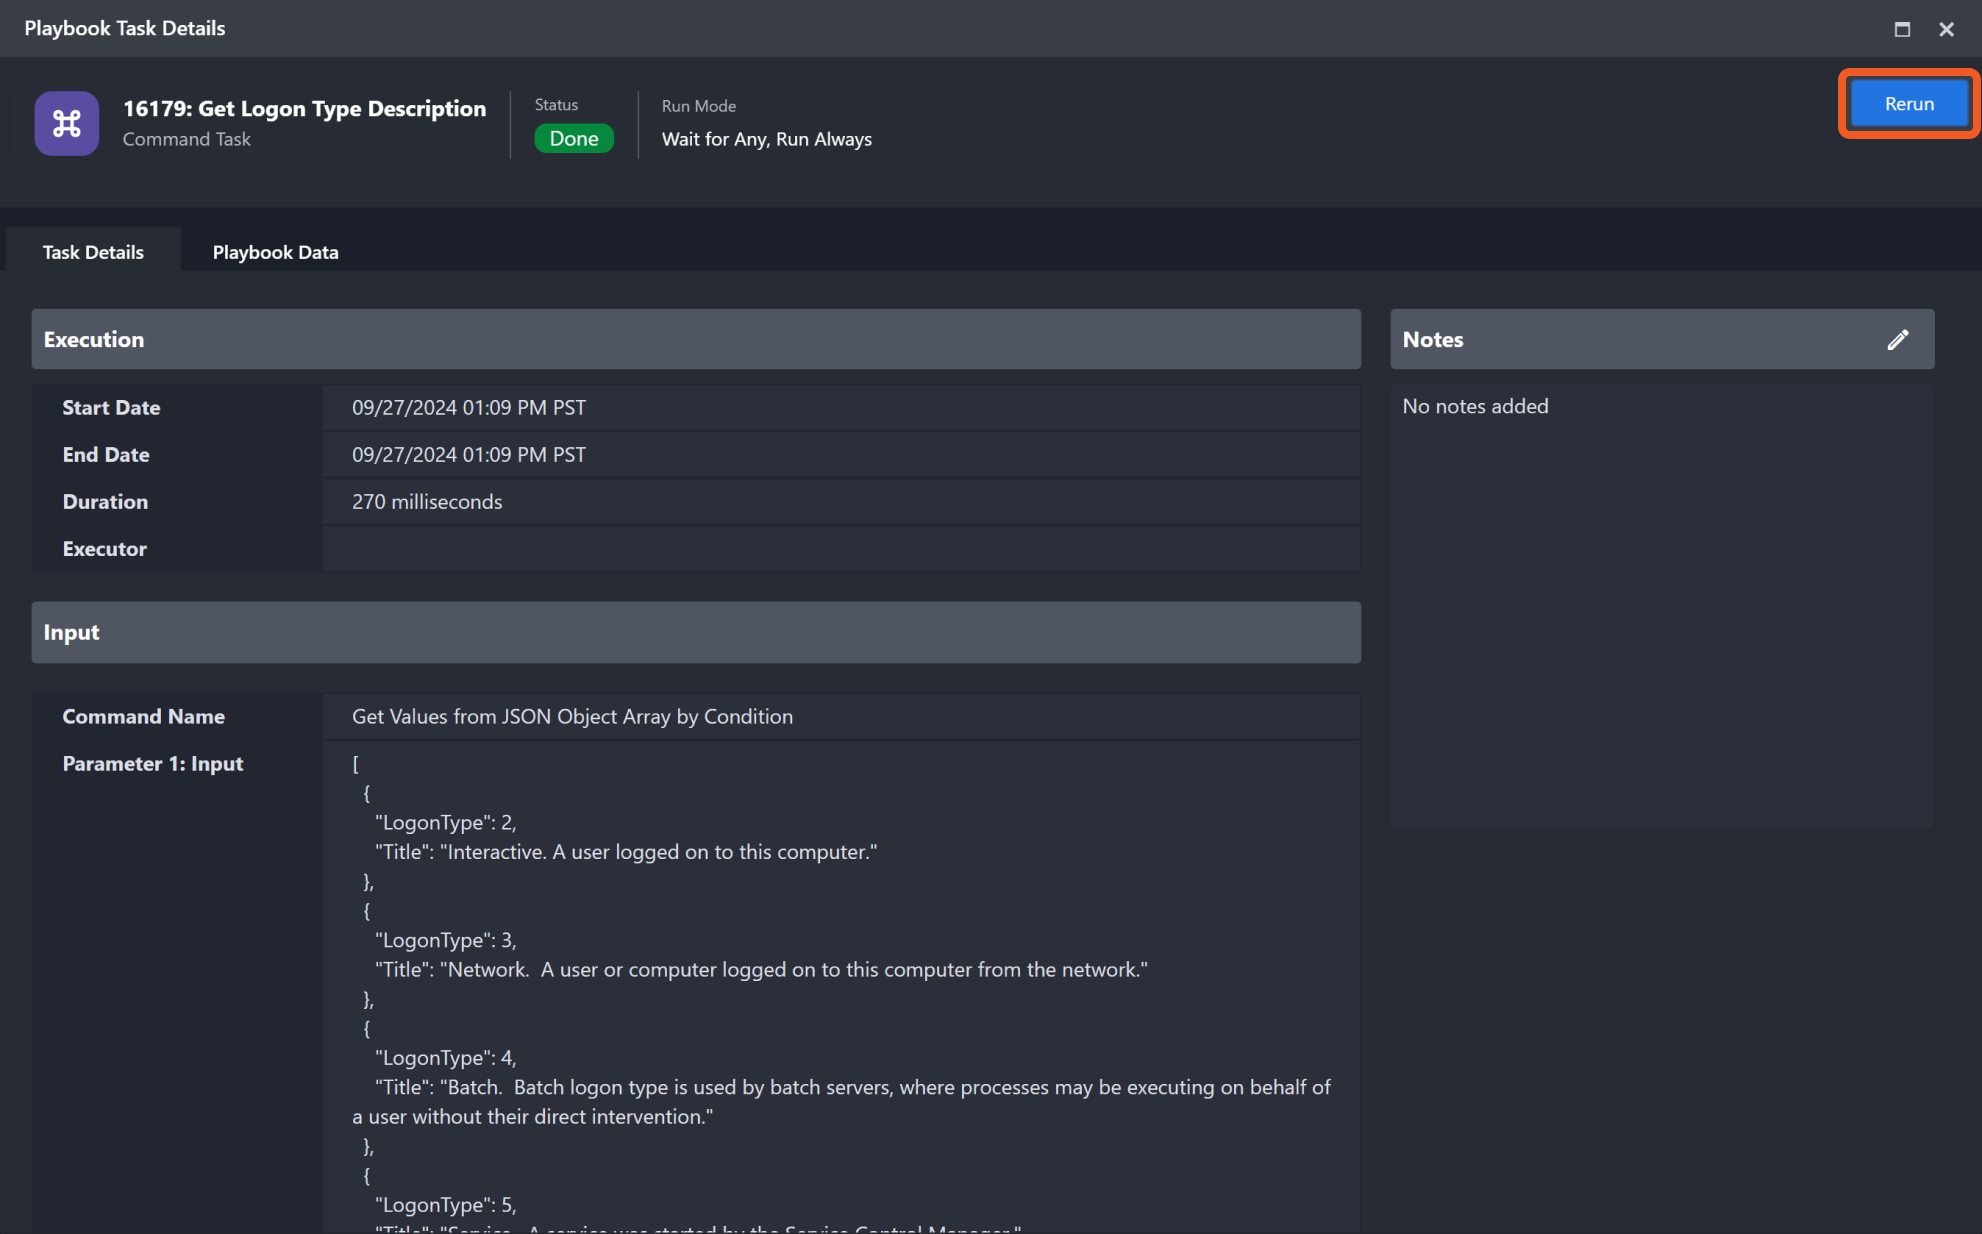The height and width of the screenshot is (1234, 1982).
Task: Click the Start Date value field
Action: pos(469,408)
